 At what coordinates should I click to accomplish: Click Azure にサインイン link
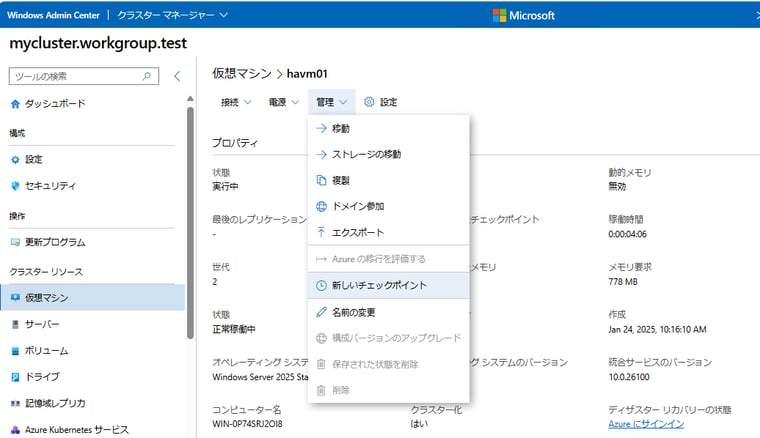pyautogui.click(x=646, y=424)
